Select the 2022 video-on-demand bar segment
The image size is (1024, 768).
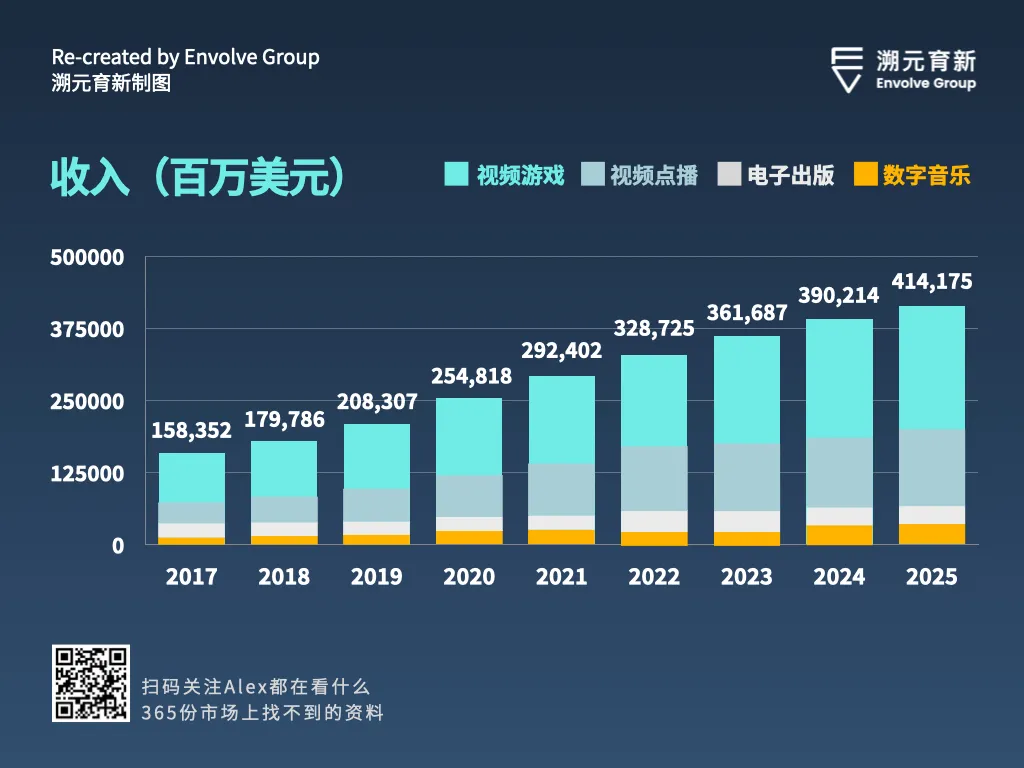pyautogui.click(x=654, y=479)
